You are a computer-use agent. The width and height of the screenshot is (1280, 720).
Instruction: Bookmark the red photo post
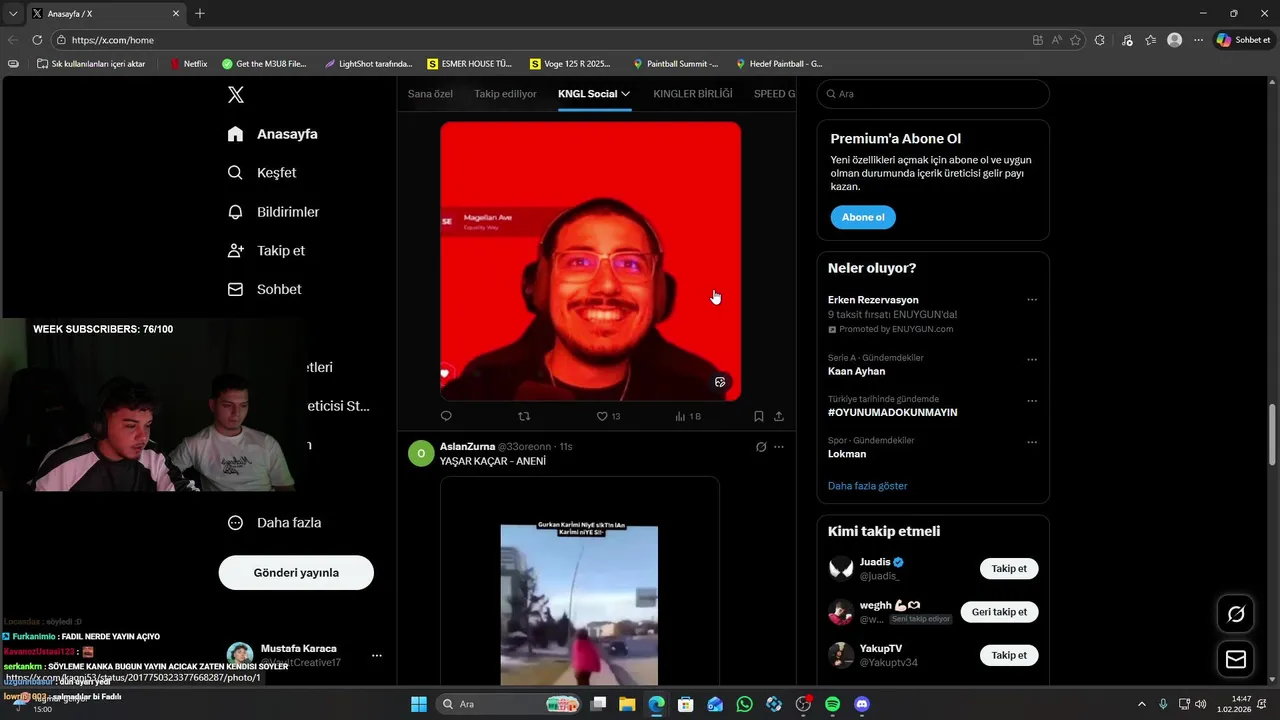(759, 416)
